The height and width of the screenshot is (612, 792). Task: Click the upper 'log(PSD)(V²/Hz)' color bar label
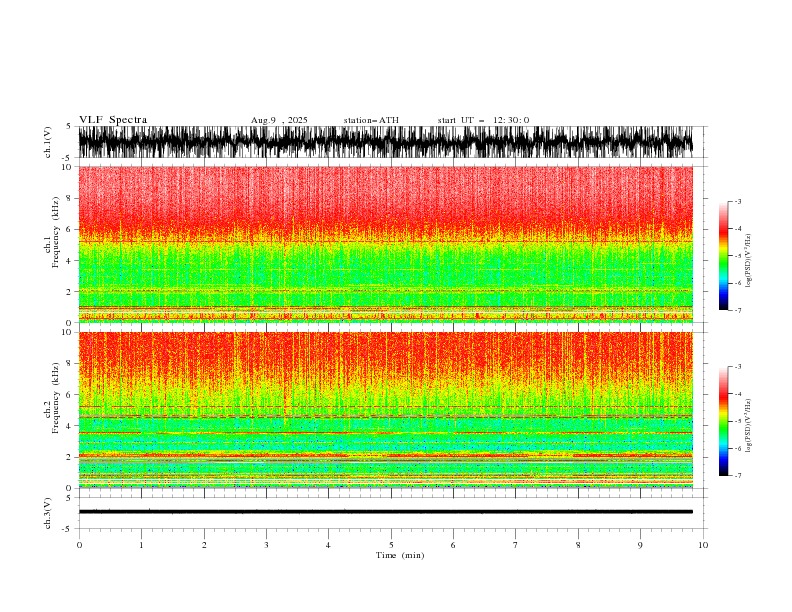click(748, 261)
